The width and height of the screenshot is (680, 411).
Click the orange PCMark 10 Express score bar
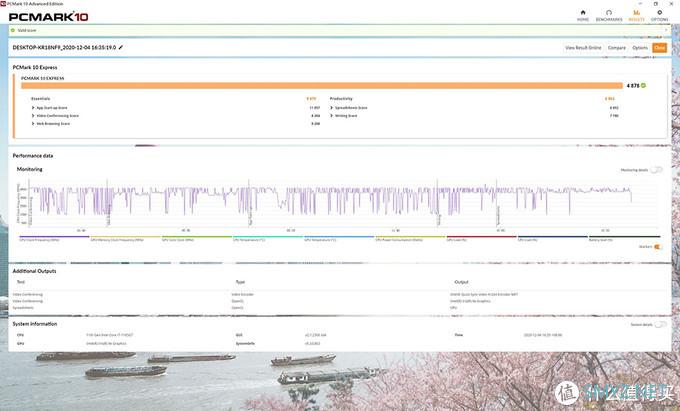(x=322, y=85)
